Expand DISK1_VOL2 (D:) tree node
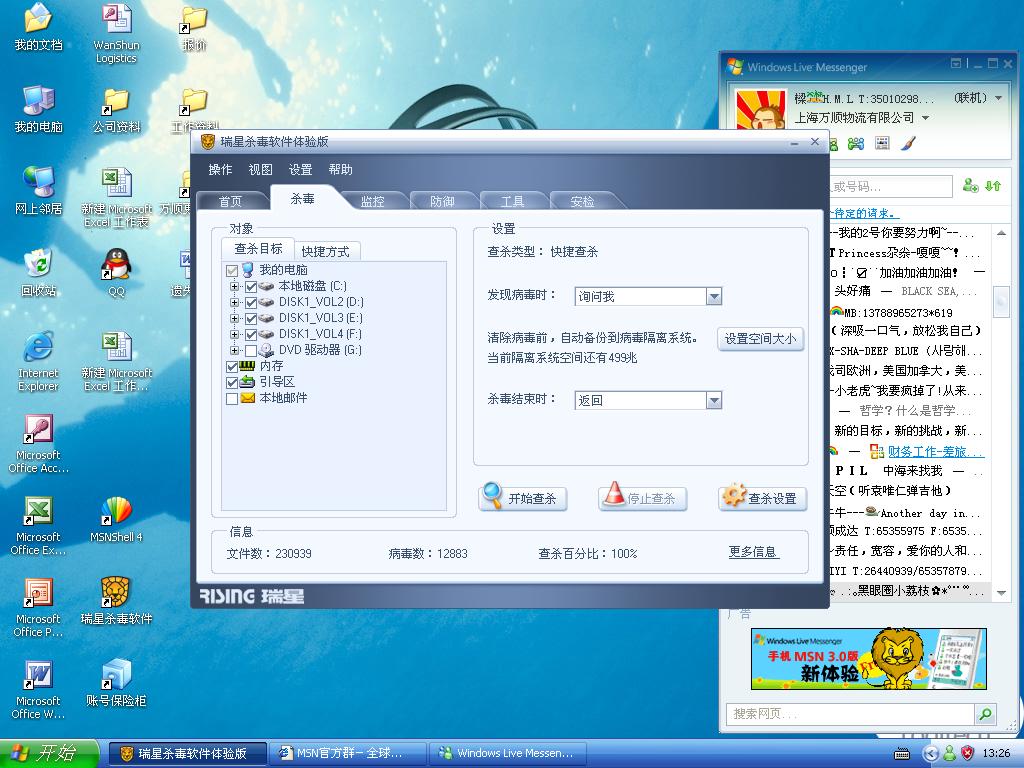 (x=234, y=303)
